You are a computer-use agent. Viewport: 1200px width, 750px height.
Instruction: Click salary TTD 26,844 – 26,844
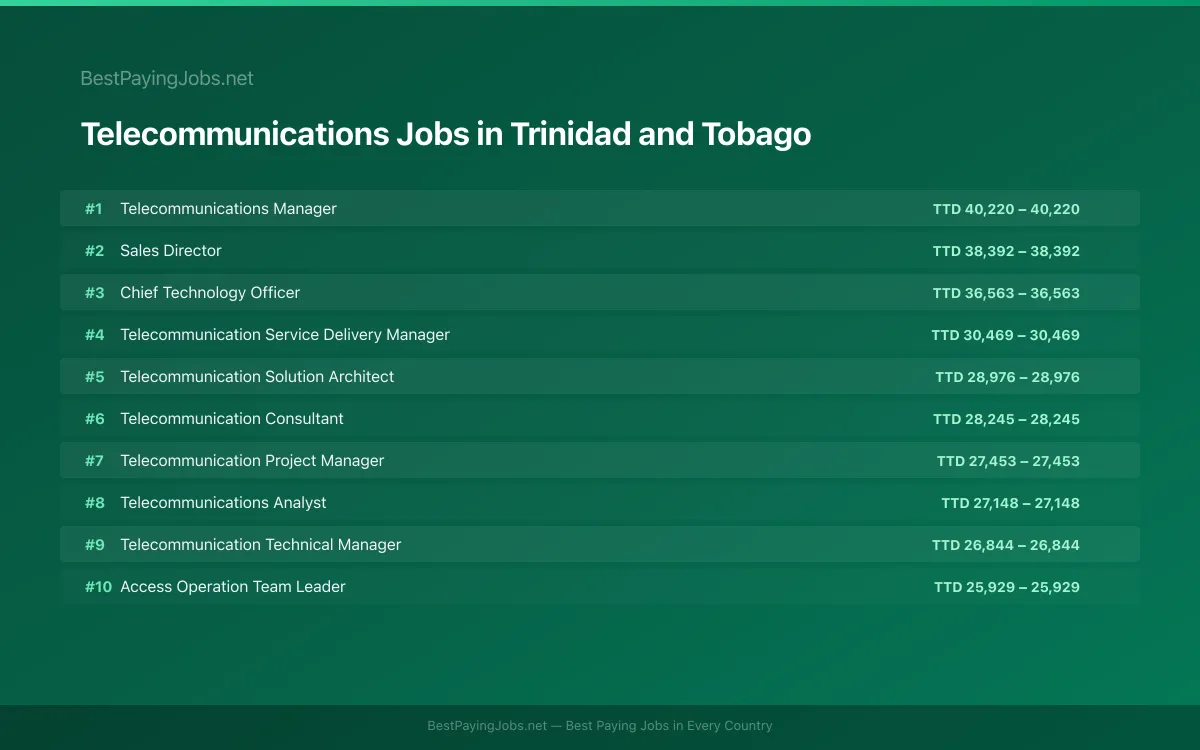click(x=1006, y=545)
